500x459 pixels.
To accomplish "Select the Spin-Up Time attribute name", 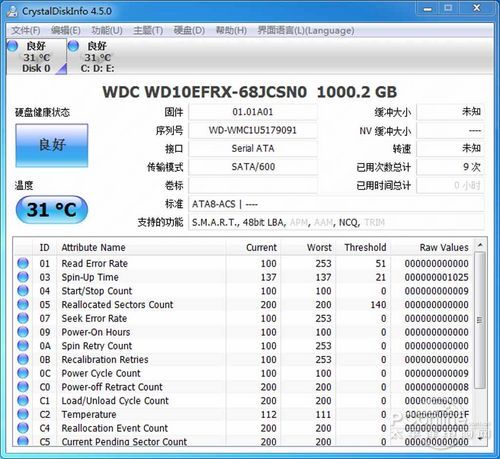I will [x=90, y=277].
